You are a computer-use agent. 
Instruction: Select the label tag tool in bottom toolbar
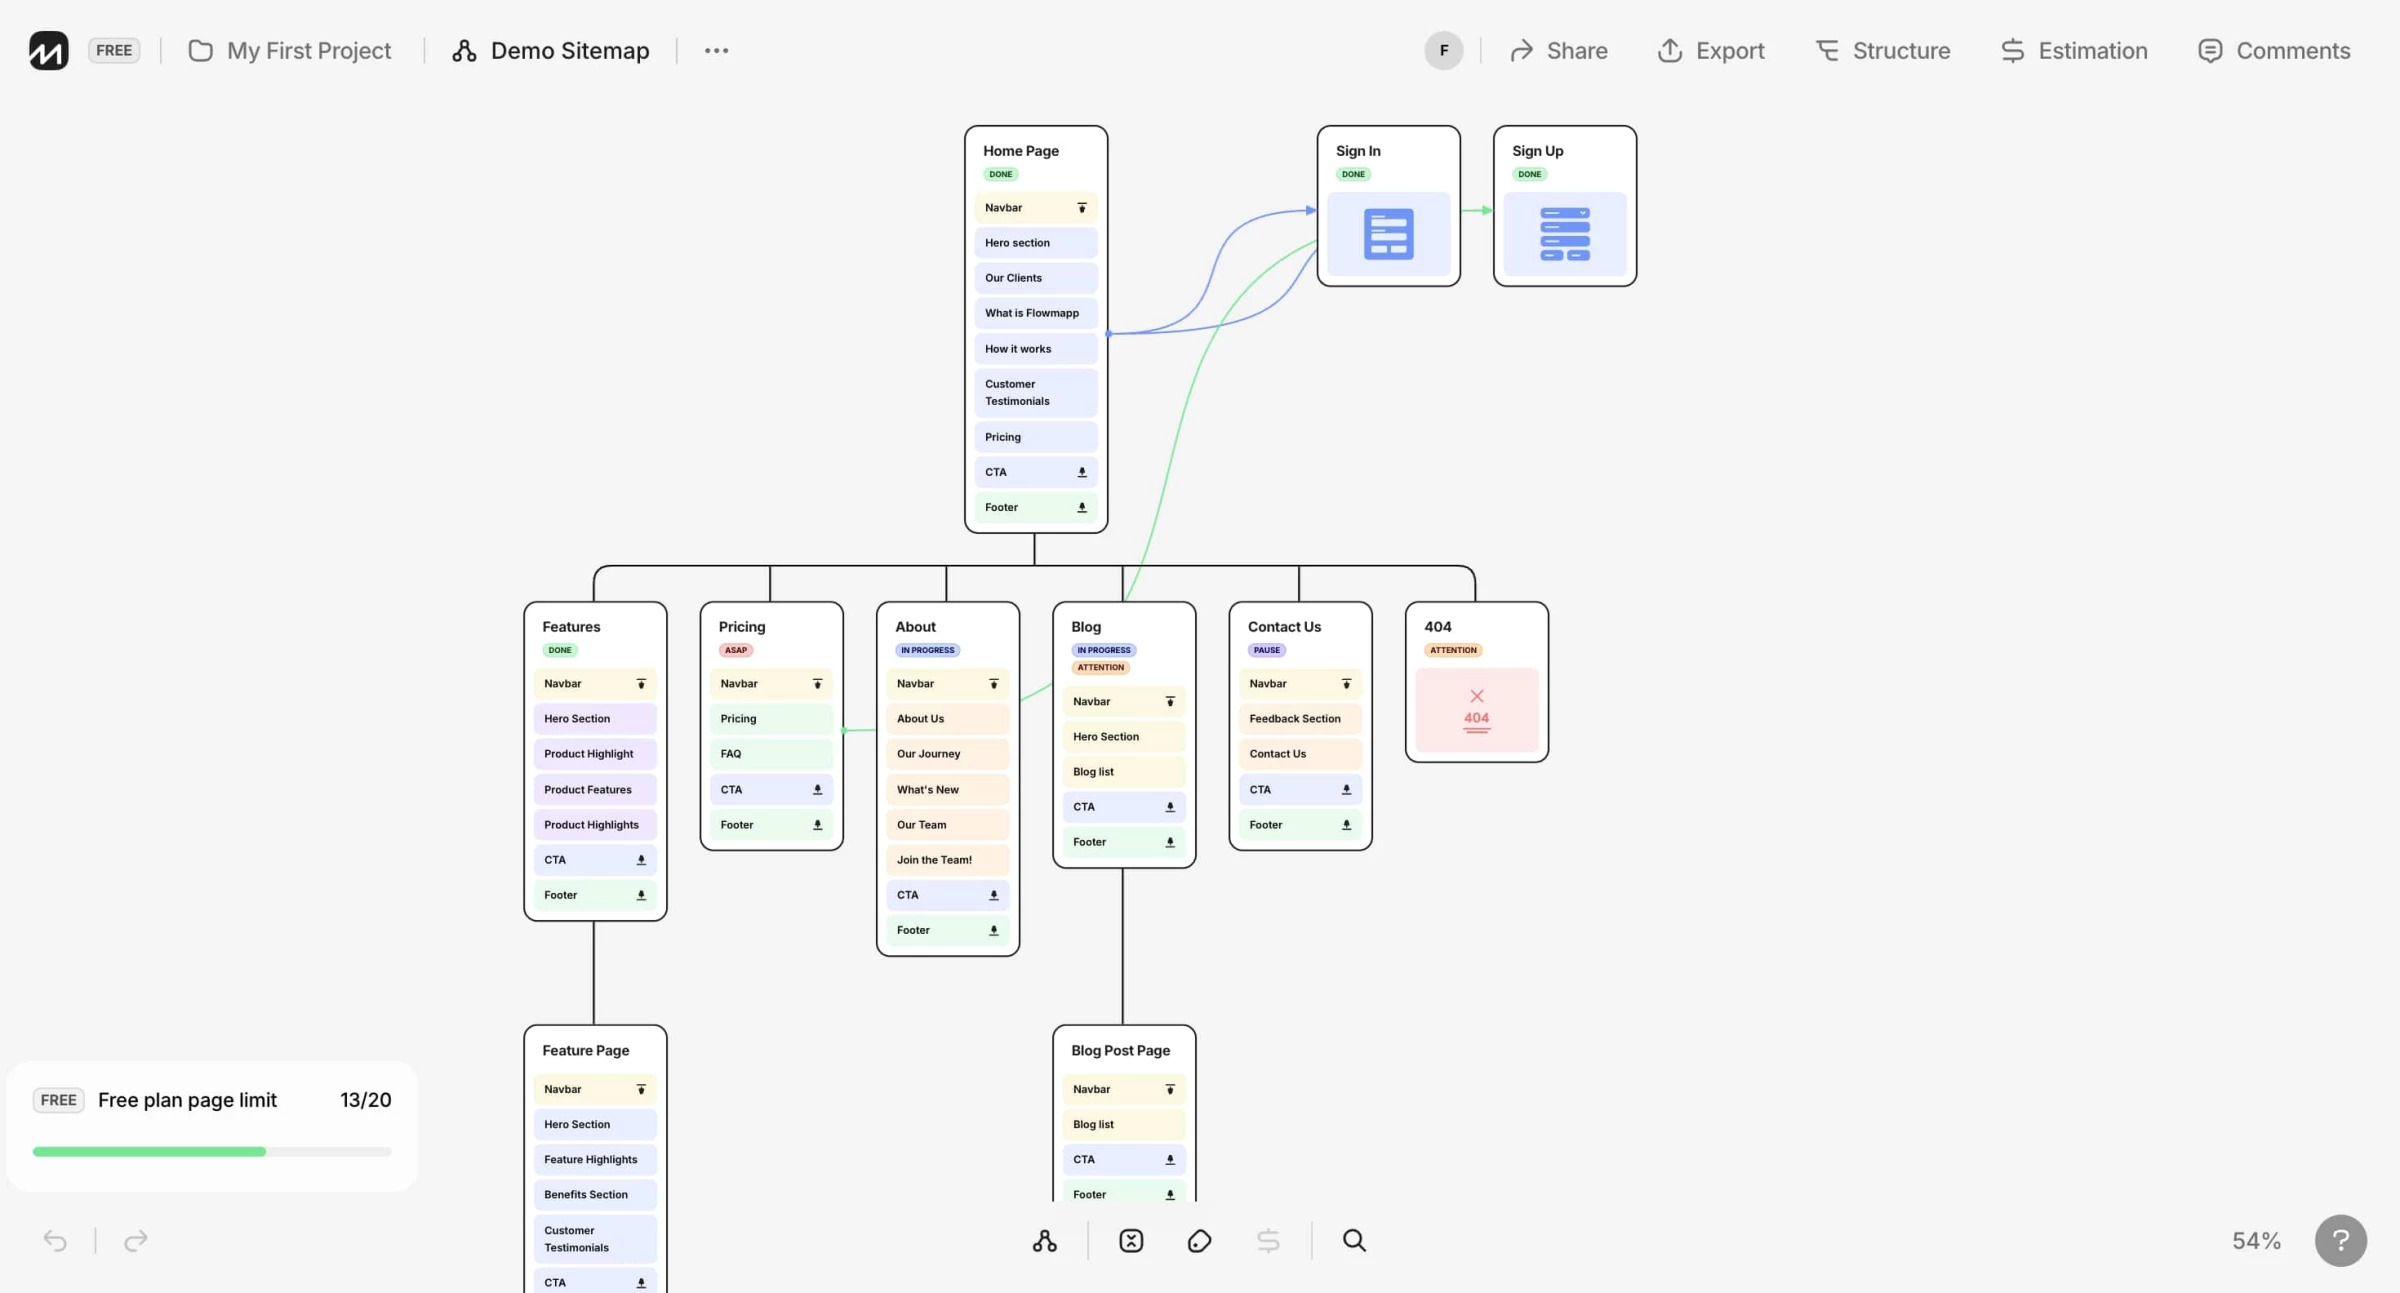(x=1199, y=1240)
